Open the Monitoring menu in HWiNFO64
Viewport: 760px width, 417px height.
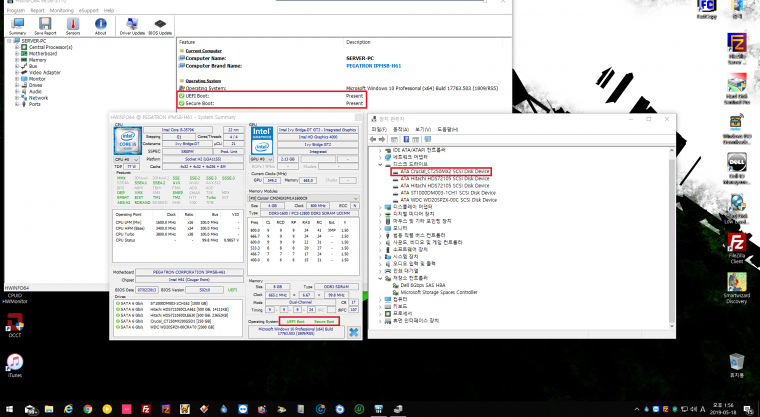coord(62,10)
